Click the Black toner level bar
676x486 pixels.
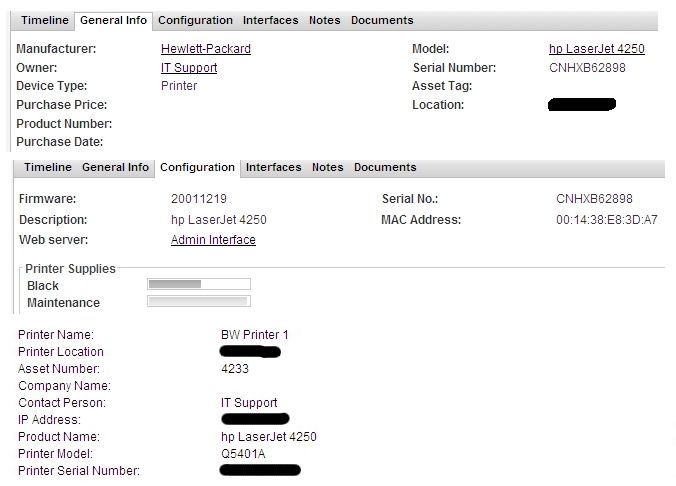coord(199,284)
